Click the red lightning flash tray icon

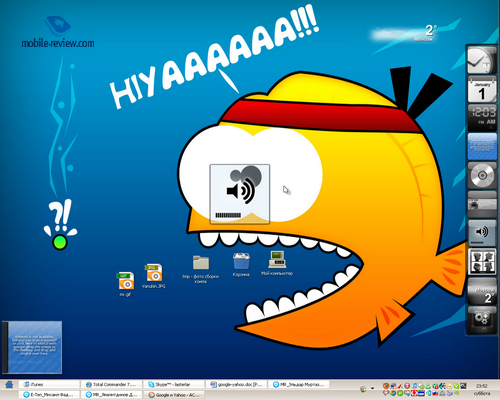point(414,393)
